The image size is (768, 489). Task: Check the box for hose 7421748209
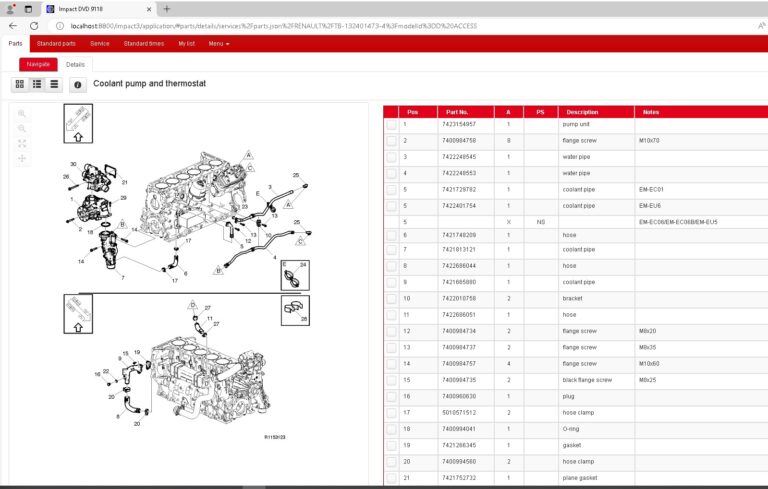(x=391, y=235)
